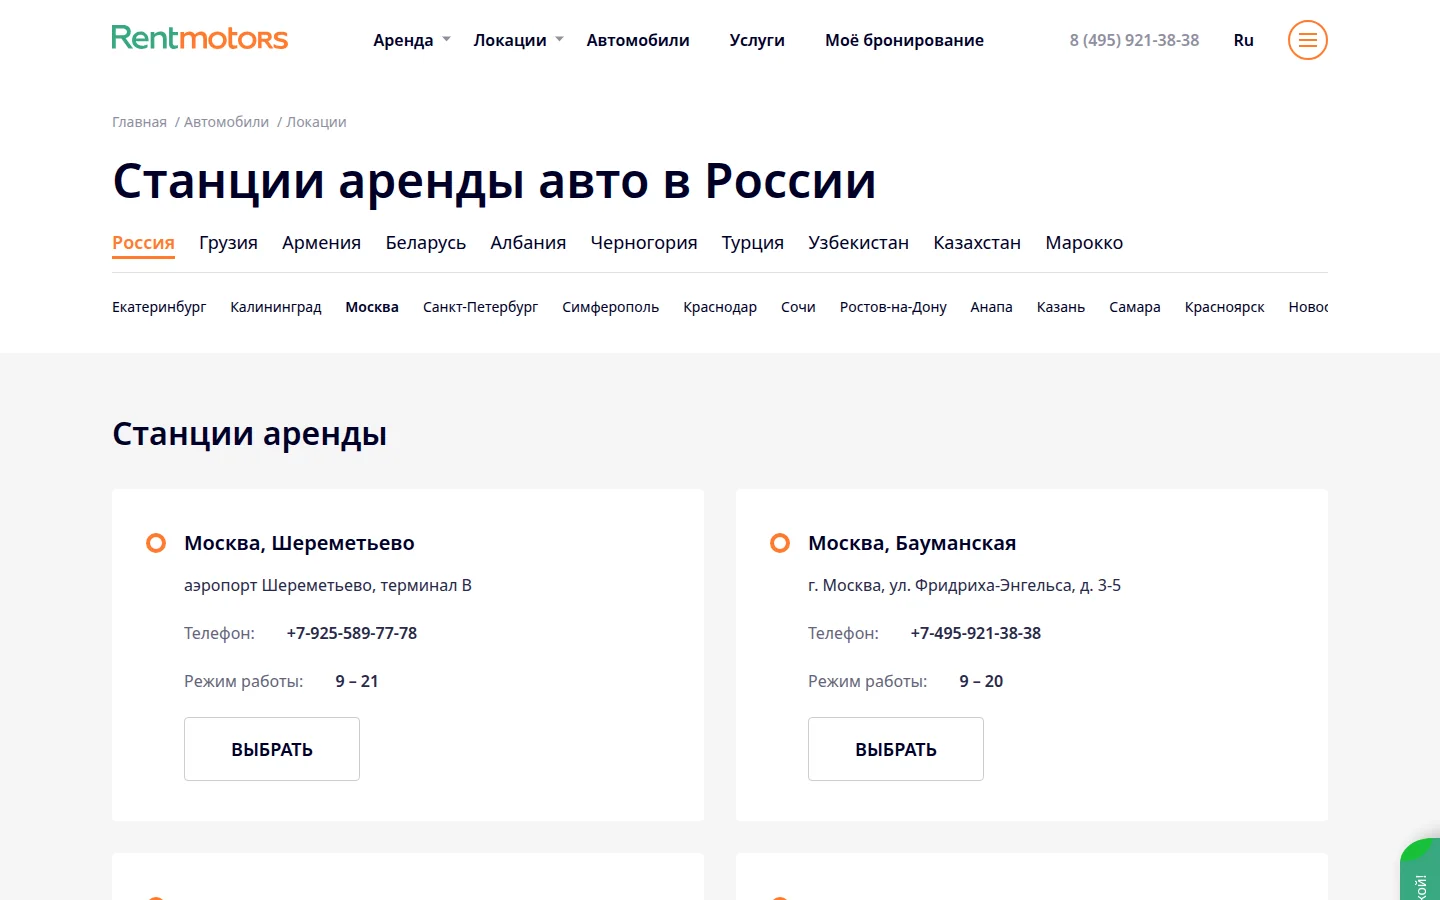The image size is (1440, 900).
Task: Open the Албания tab
Action: (528, 243)
